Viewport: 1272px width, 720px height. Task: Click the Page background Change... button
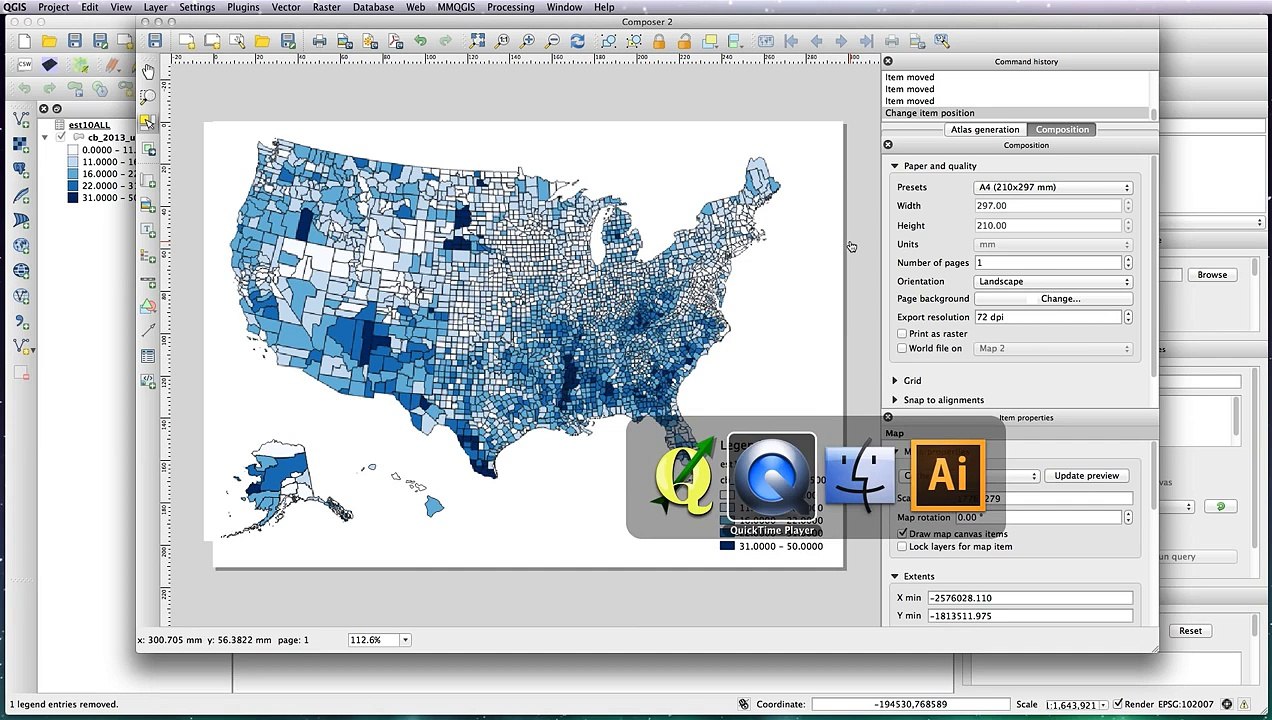(1052, 299)
